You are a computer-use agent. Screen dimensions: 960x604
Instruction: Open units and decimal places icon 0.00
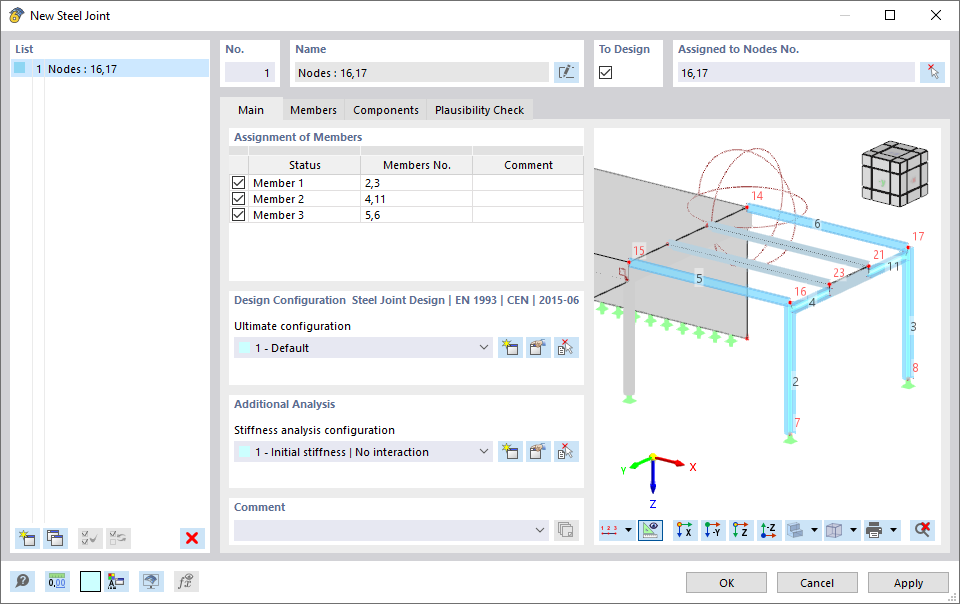57,581
